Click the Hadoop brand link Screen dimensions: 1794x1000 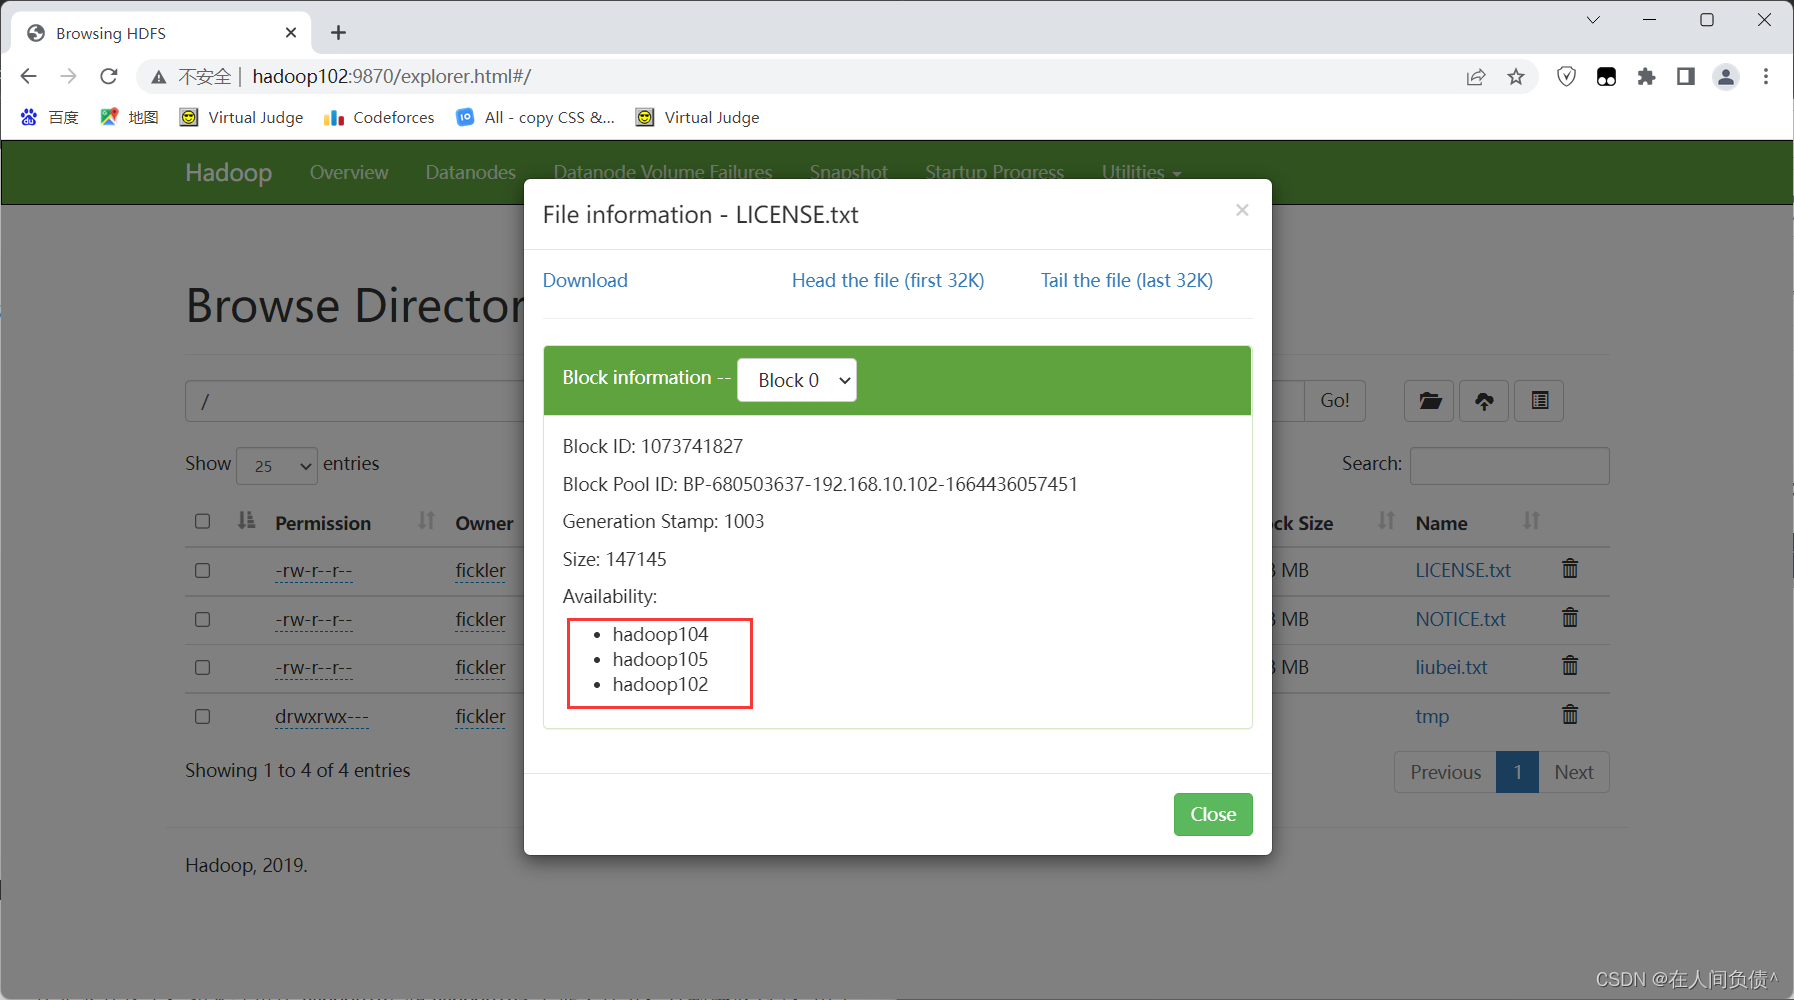click(x=229, y=172)
